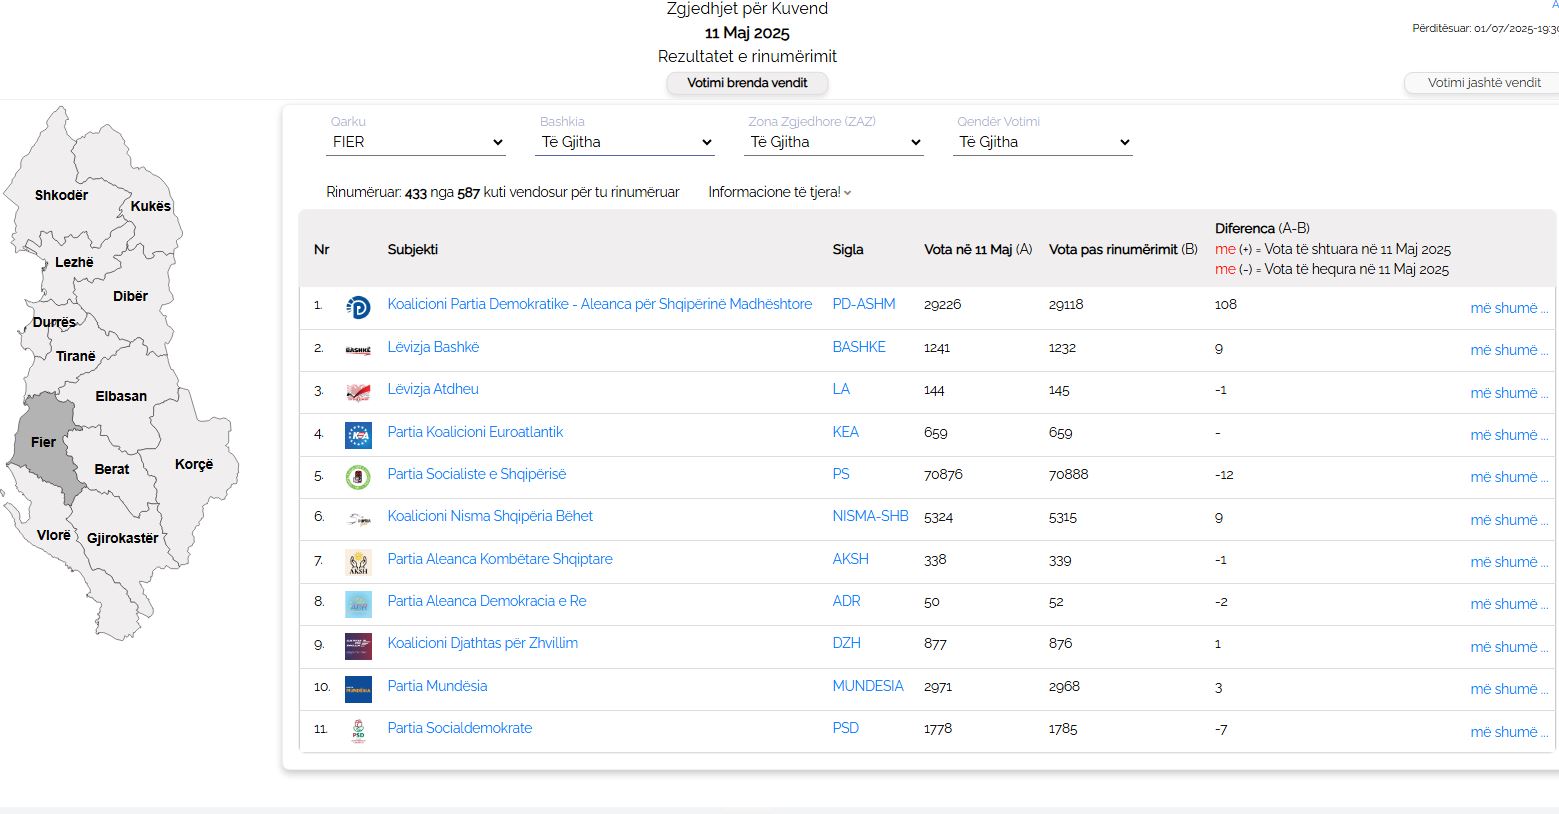Click the Partia Mundësia logo icon
Viewport: 1559px width, 814px height.
coord(358,689)
